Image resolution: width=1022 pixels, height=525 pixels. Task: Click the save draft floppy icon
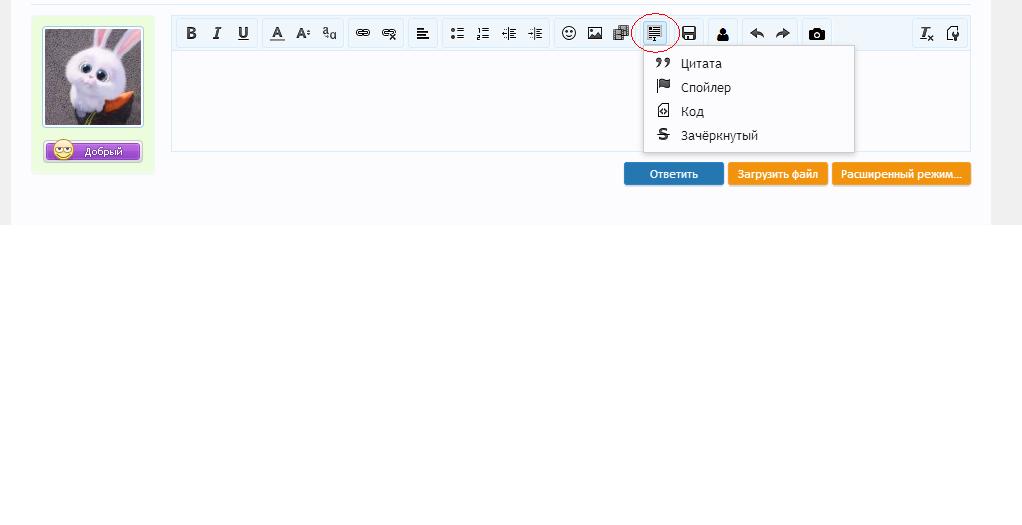click(x=689, y=33)
